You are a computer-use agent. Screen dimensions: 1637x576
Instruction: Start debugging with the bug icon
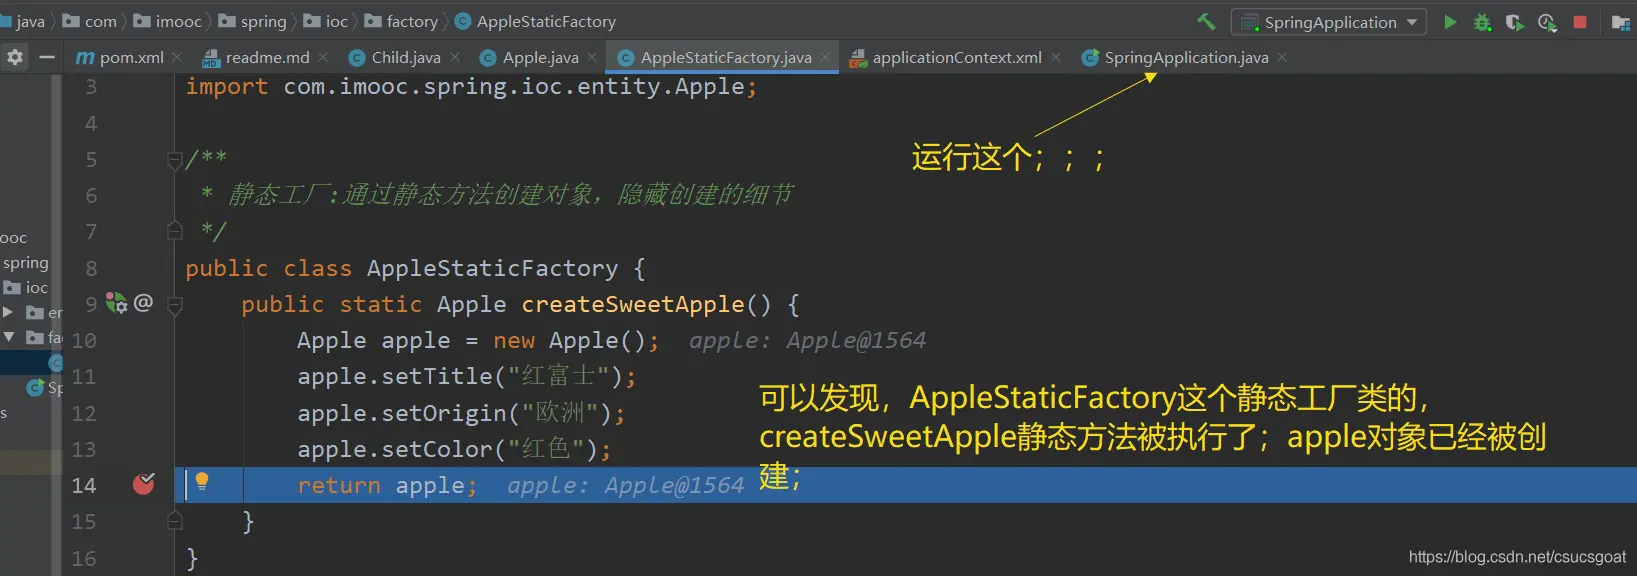pyautogui.click(x=1482, y=22)
